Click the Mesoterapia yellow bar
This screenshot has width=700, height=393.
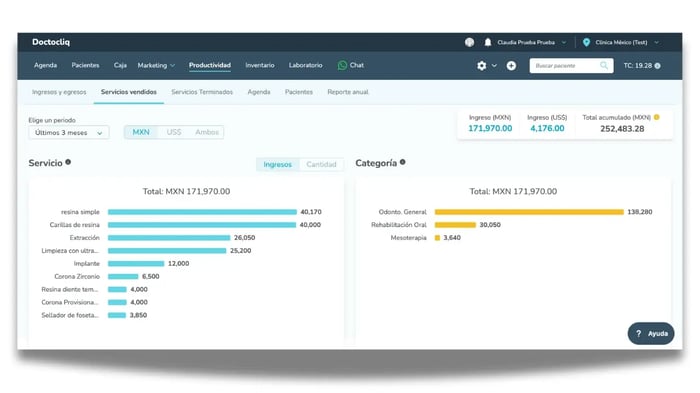point(438,238)
